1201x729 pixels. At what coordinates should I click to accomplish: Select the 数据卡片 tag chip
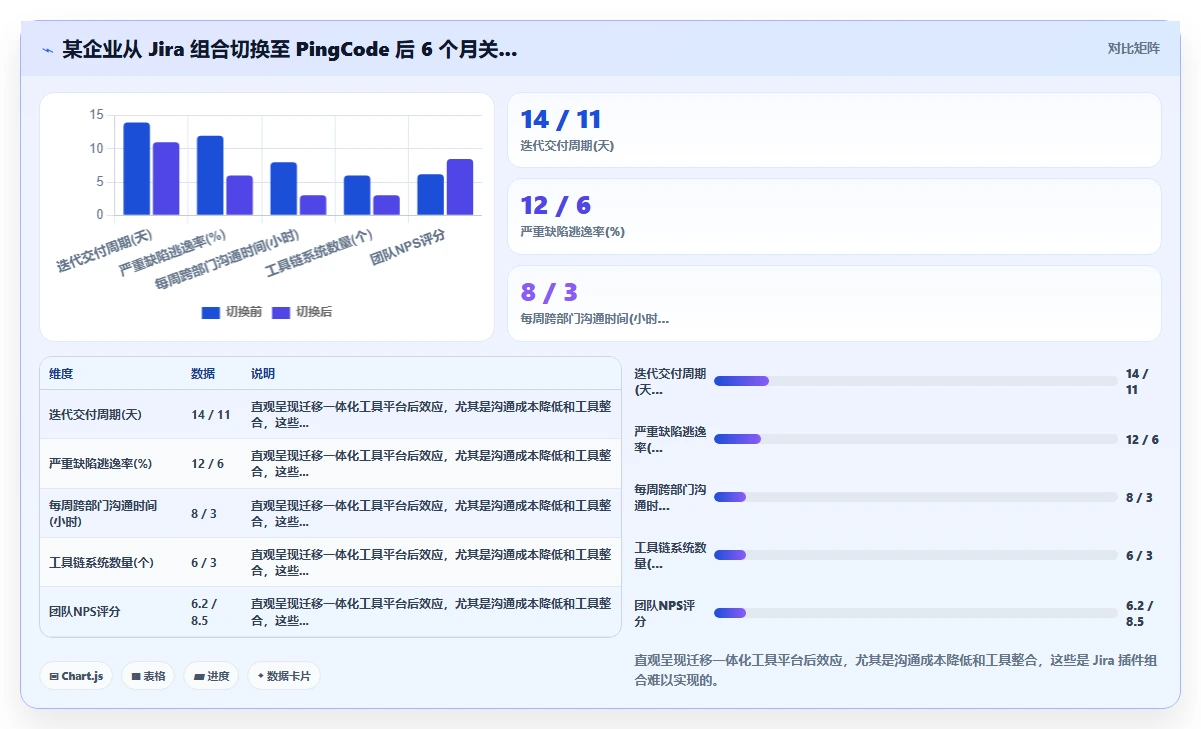(284, 676)
